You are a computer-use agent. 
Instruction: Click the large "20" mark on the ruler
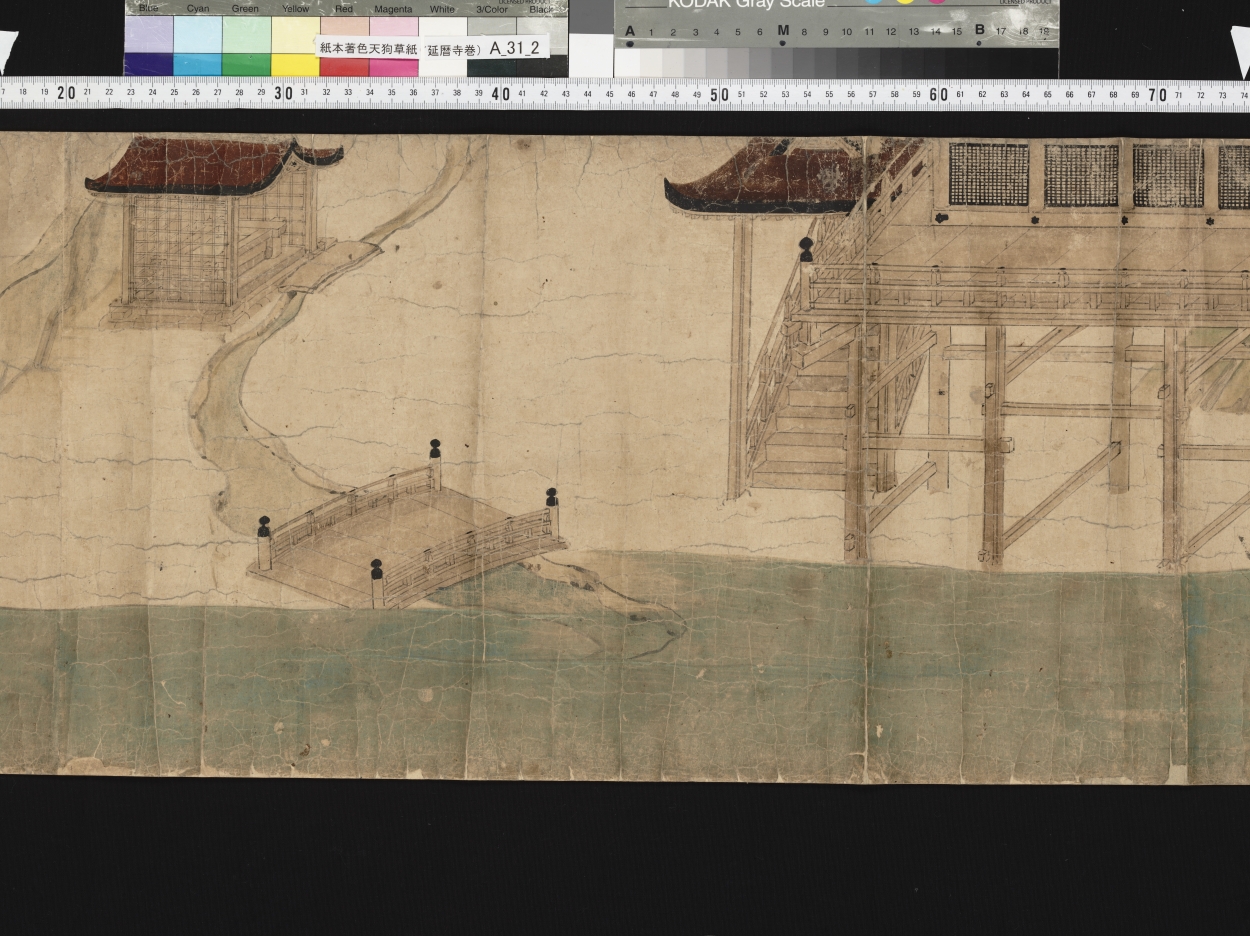coord(67,93)
